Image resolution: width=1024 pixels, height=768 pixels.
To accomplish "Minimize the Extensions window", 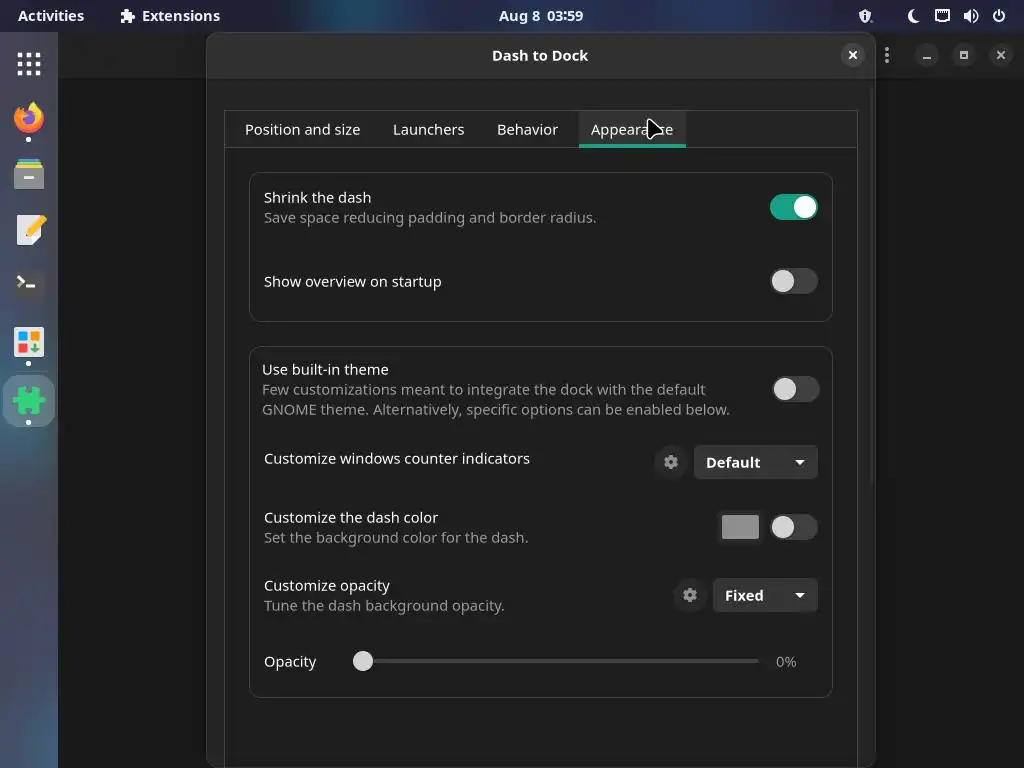I will (x=926, y=56).
